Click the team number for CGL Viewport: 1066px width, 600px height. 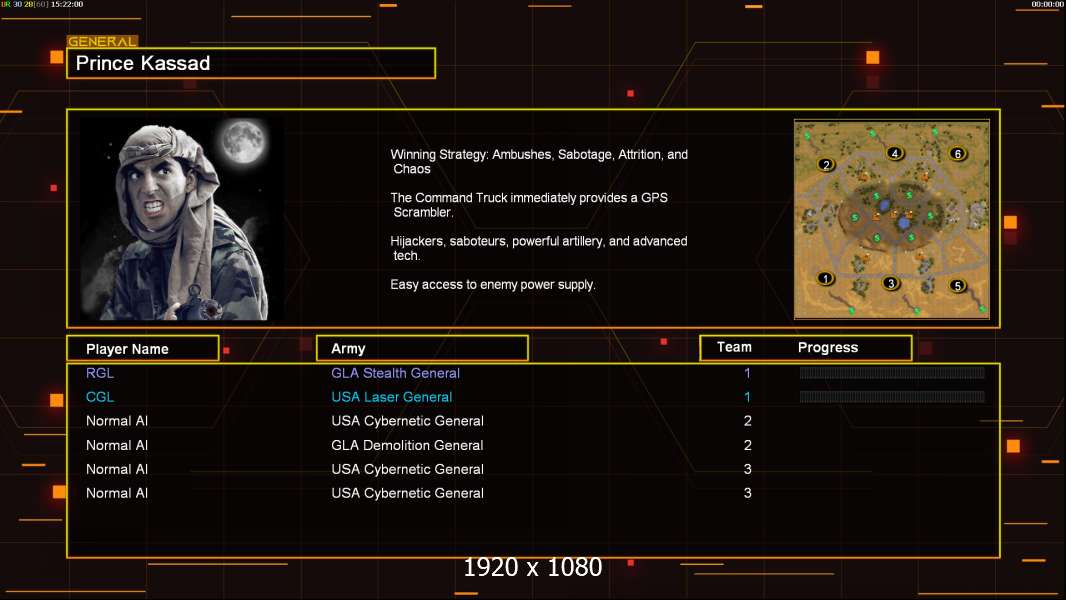coord(747,397)
